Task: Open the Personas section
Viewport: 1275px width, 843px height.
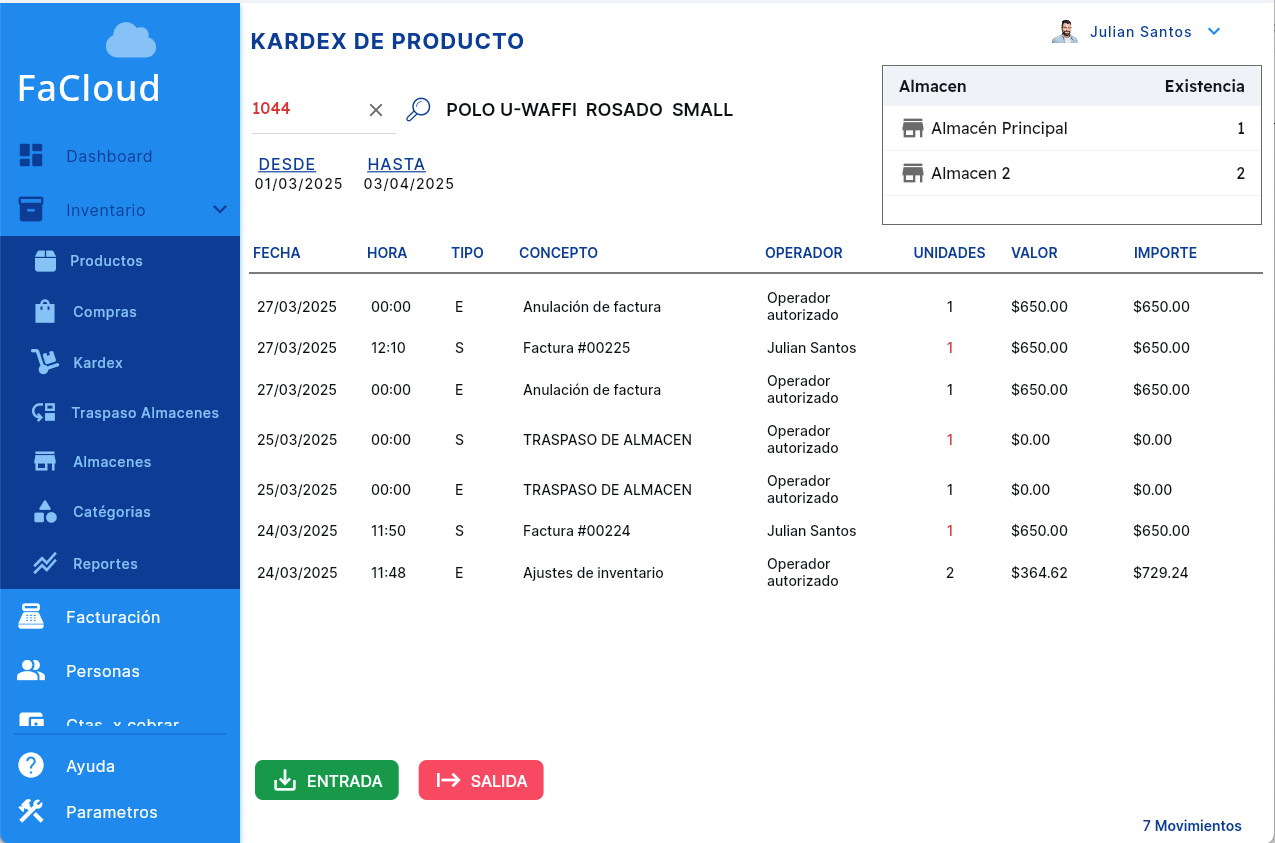Action: click(102, 671)
